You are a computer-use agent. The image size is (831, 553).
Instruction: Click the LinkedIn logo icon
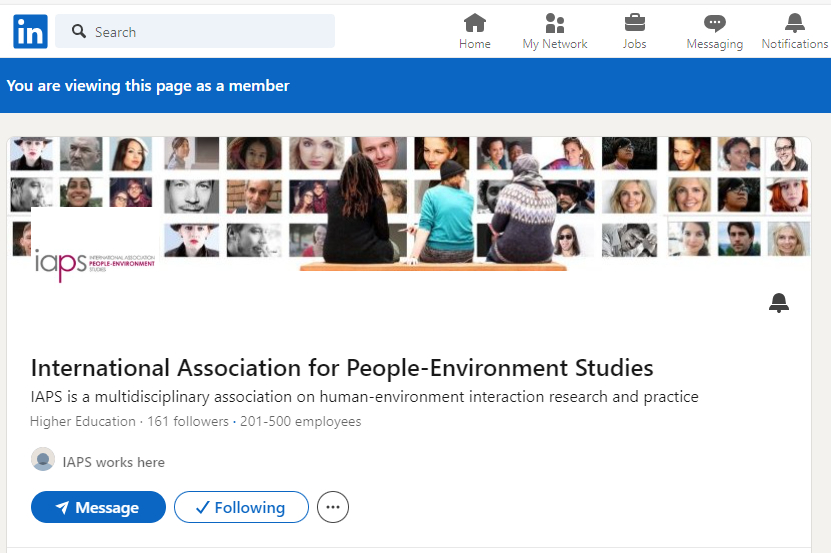pos(30,32)
